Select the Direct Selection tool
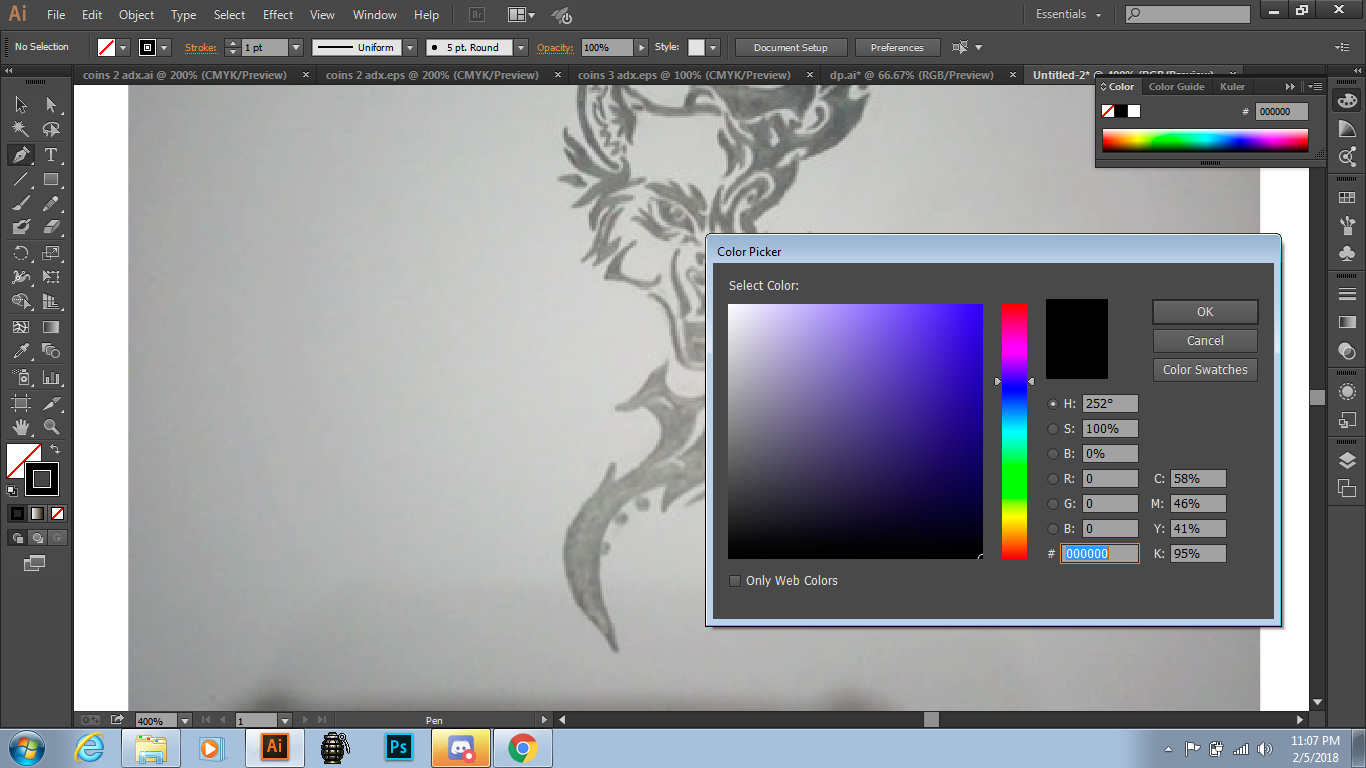 point(51,104)
